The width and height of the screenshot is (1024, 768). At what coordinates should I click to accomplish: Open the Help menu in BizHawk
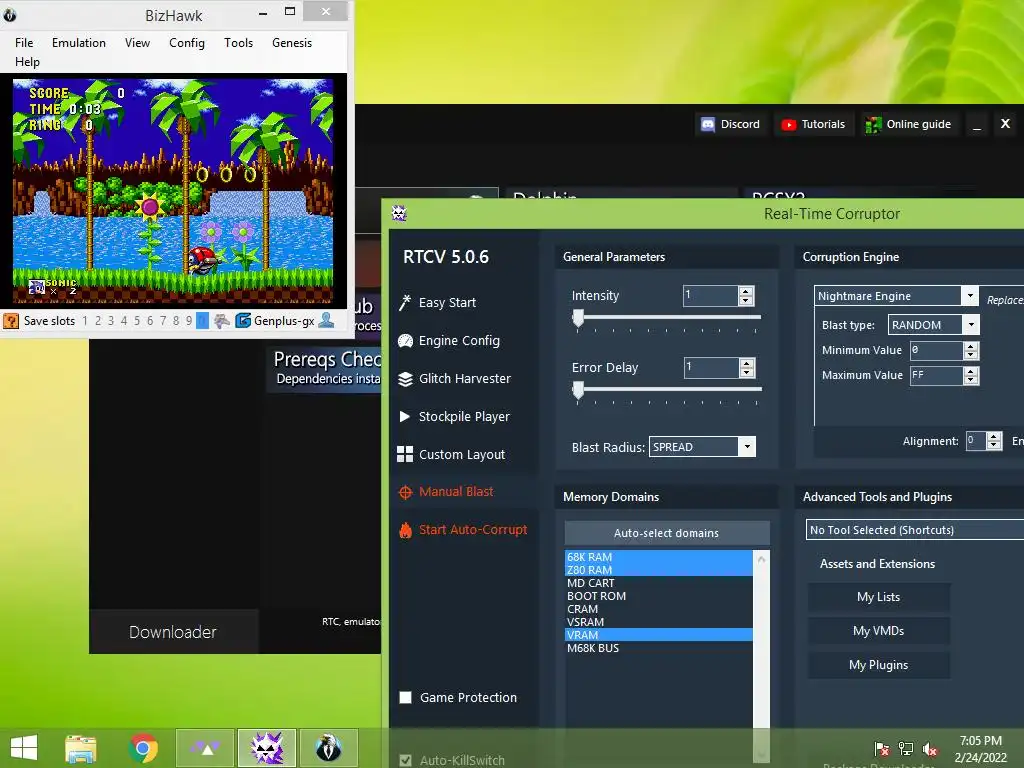click(x=27, y=62)
